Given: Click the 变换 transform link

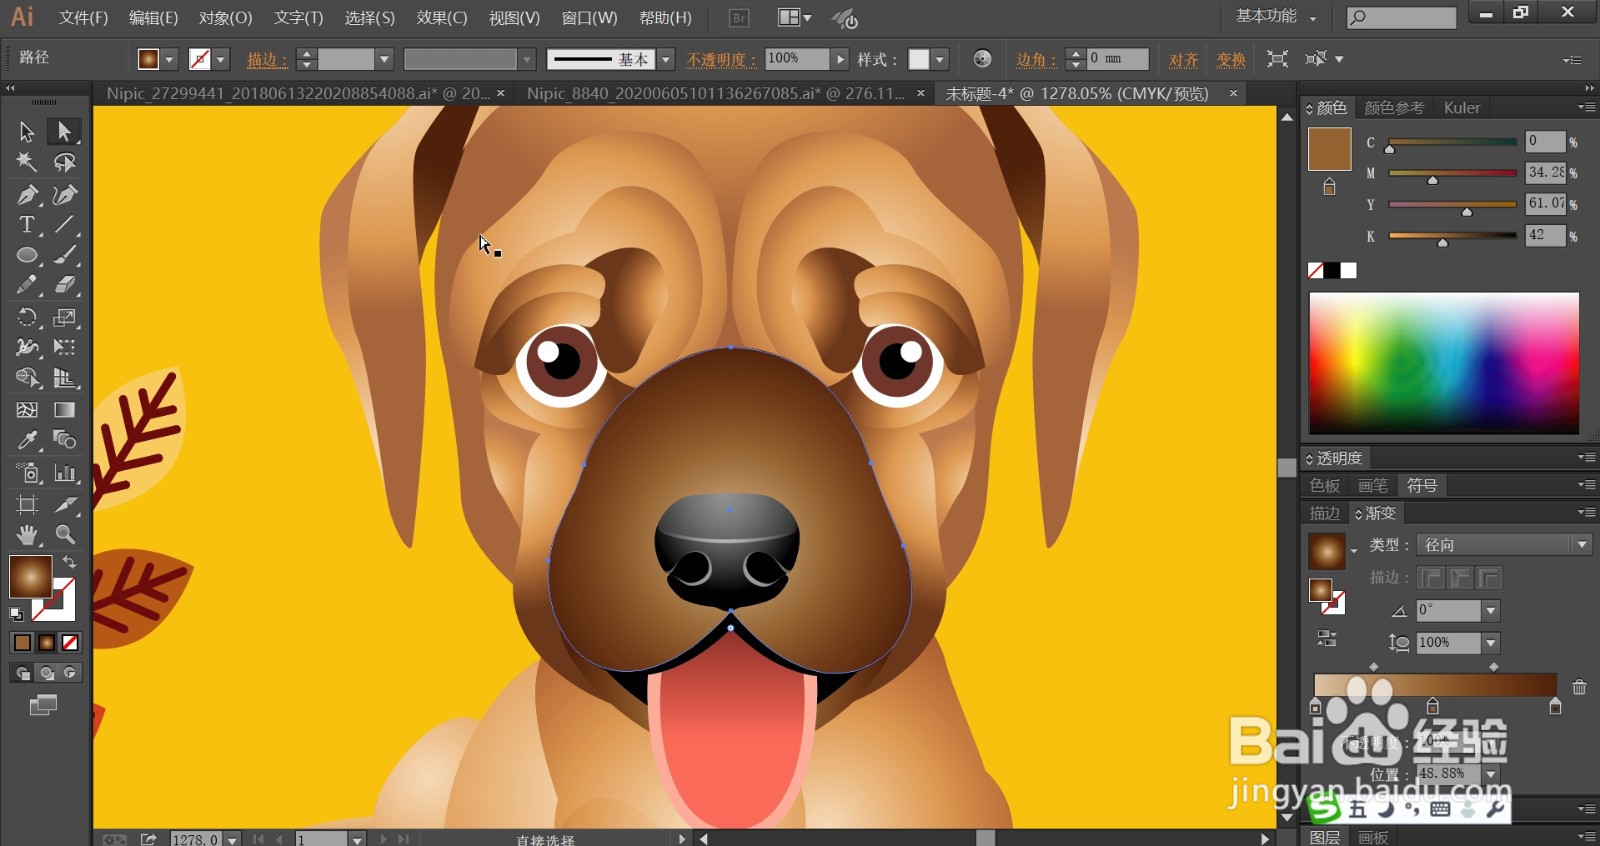Looking at the screenshot, I should click(1231, 60).
